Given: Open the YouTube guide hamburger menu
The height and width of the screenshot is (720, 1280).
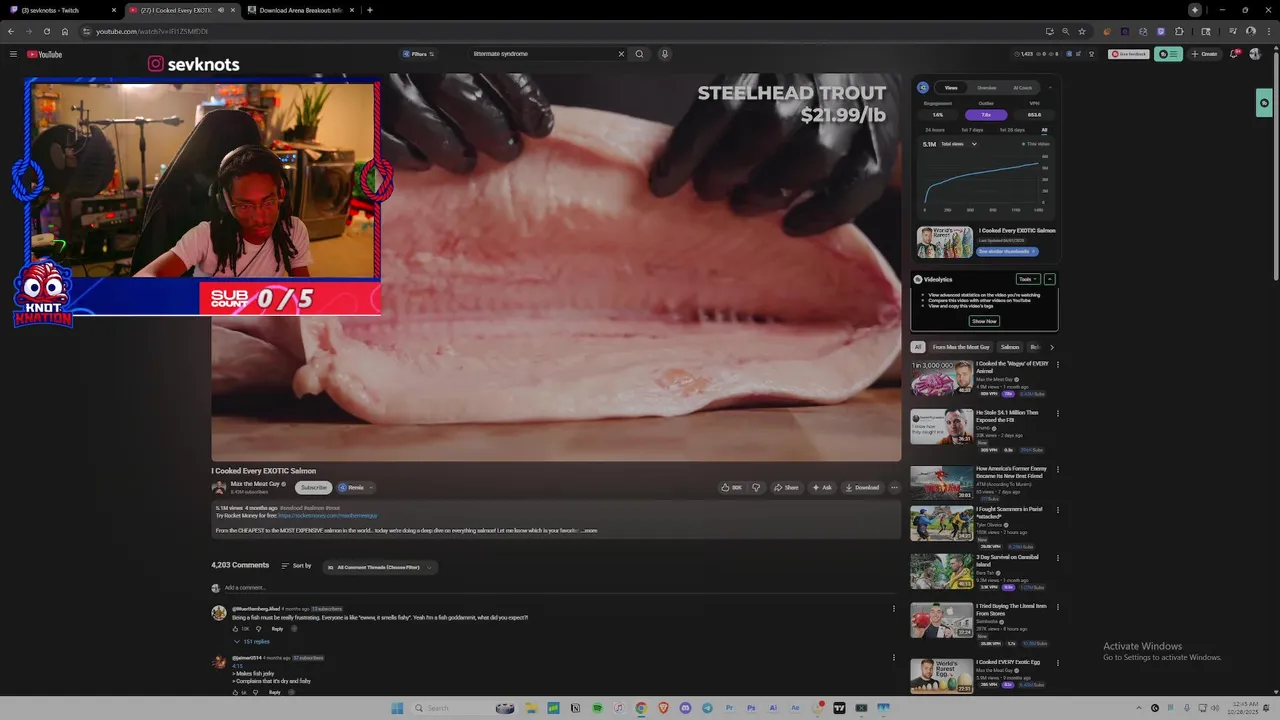Looking at the screenshot, I should tap(13, 54).
